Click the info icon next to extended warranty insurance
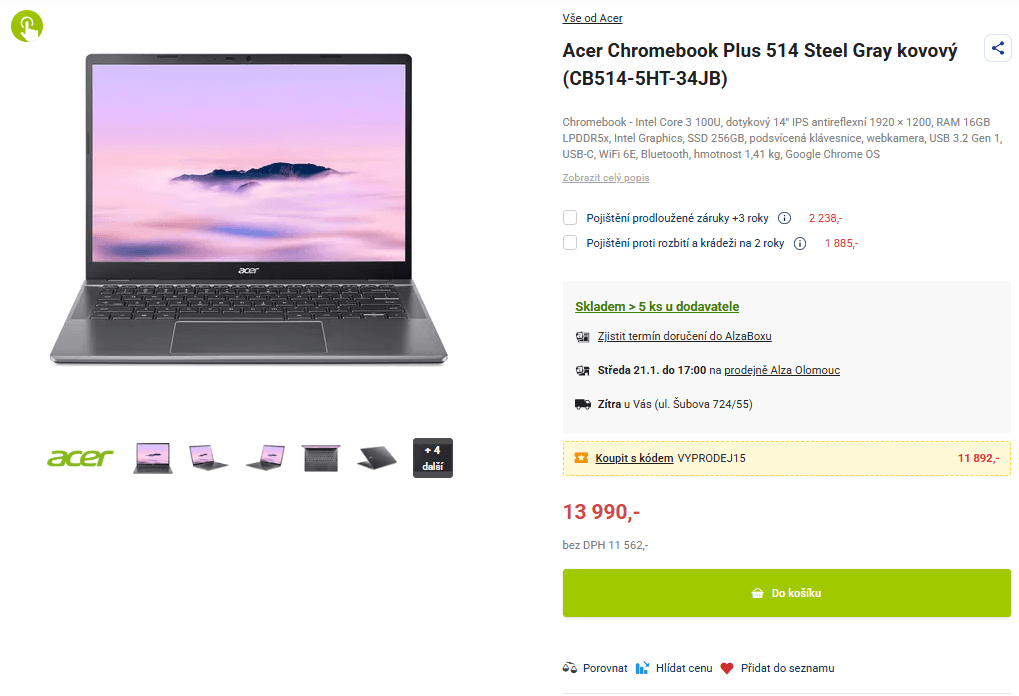This screenshot has width=1019, height=696. click(785, 217)
